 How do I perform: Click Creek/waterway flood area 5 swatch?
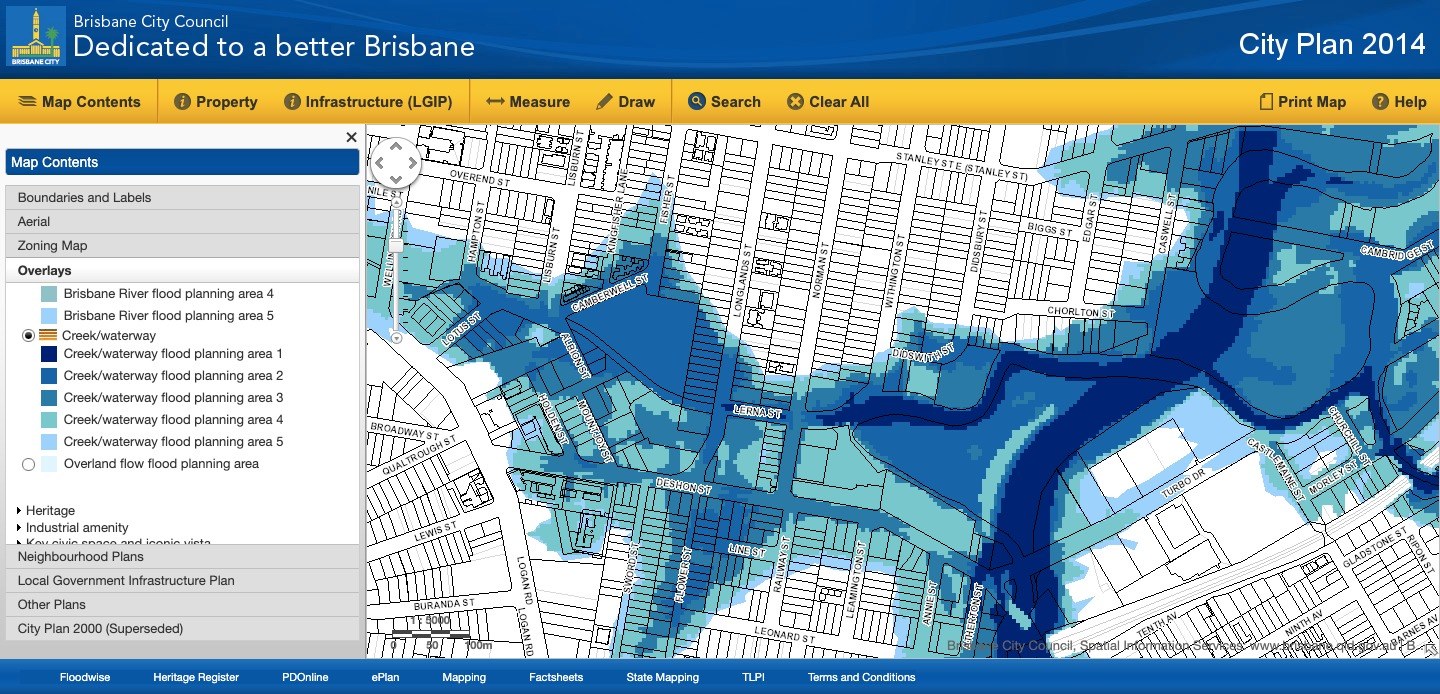coord(48,442)
